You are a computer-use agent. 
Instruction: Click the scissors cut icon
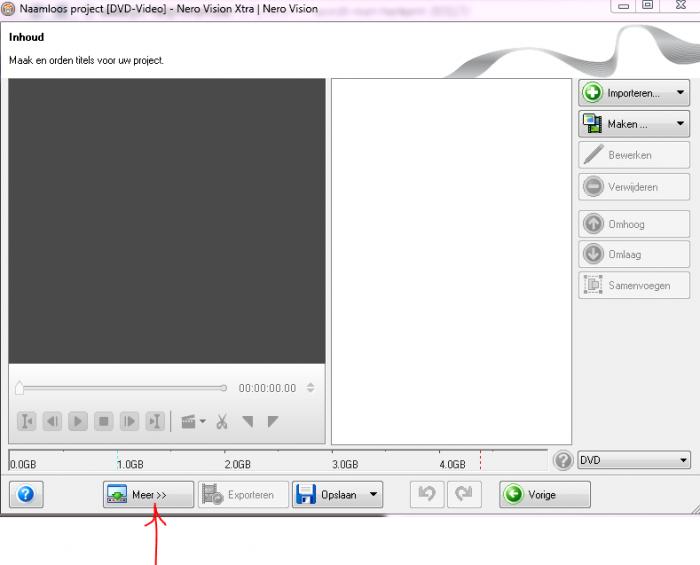click(x=222, y=421)
